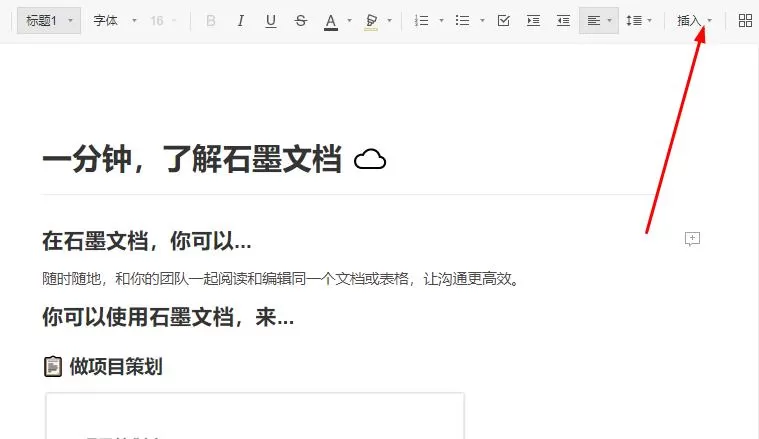Add a comment using the comment icon
759x439 pixels.
coord(692,239)
